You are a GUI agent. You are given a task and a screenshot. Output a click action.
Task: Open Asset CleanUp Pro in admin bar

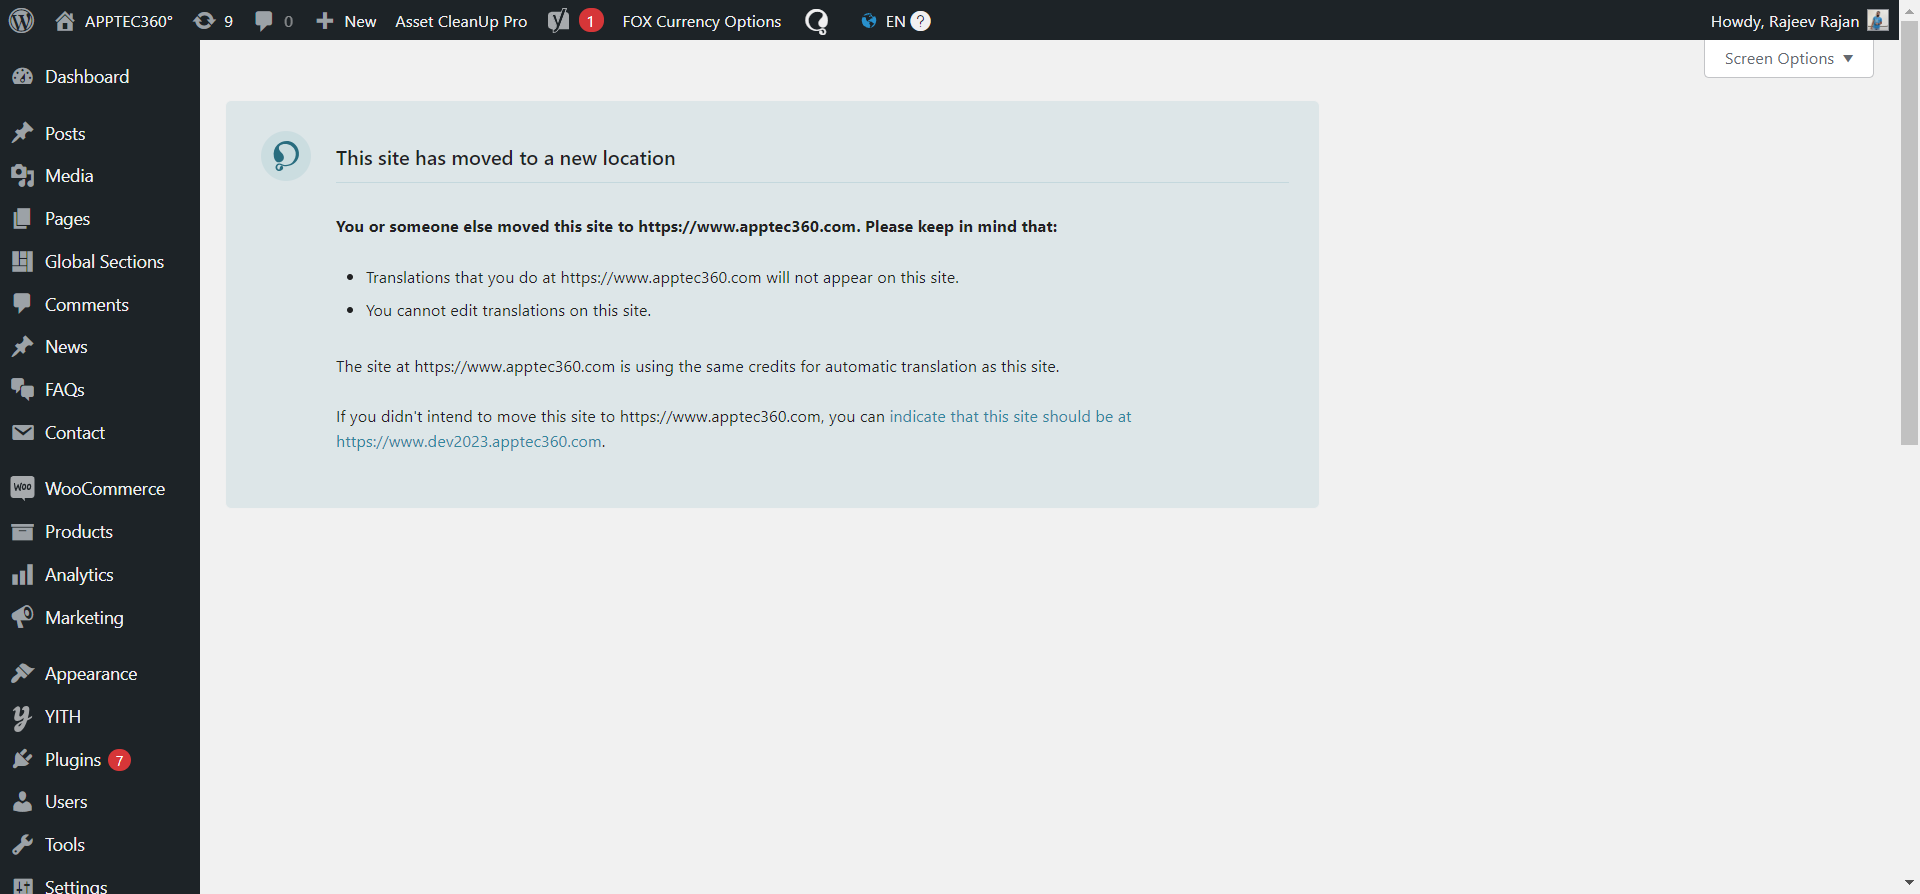461,21
